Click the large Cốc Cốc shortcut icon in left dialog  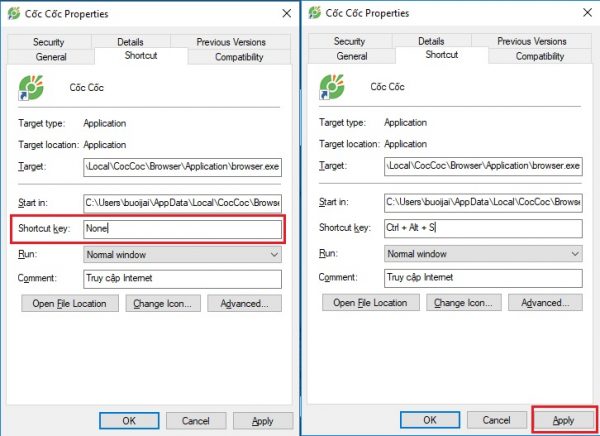(x=31, y=88)
